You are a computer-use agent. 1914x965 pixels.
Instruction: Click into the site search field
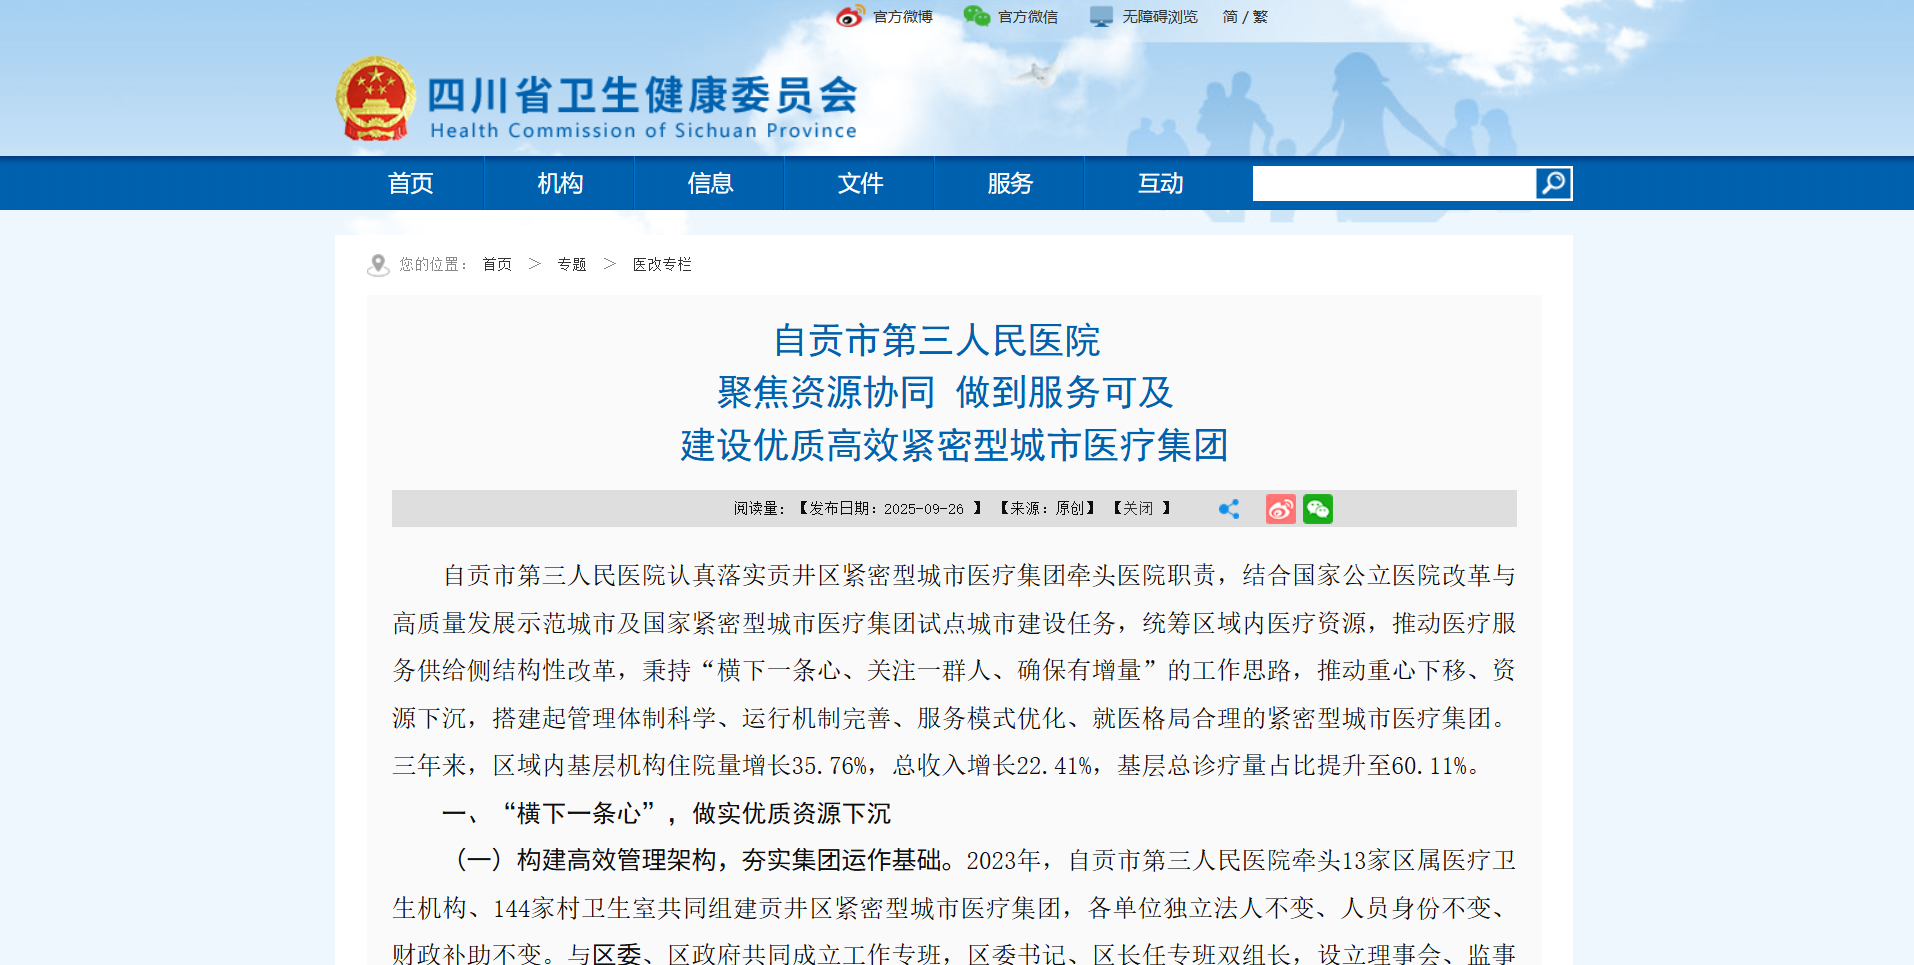coord(1393,183)
